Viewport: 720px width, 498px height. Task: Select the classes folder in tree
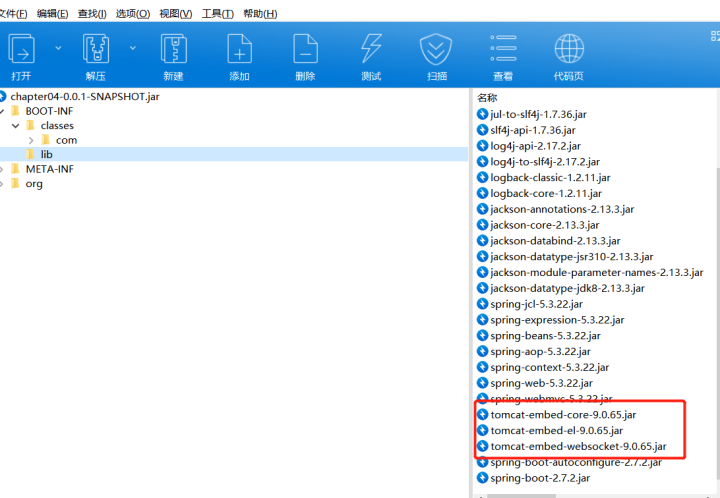click(56, 125)
